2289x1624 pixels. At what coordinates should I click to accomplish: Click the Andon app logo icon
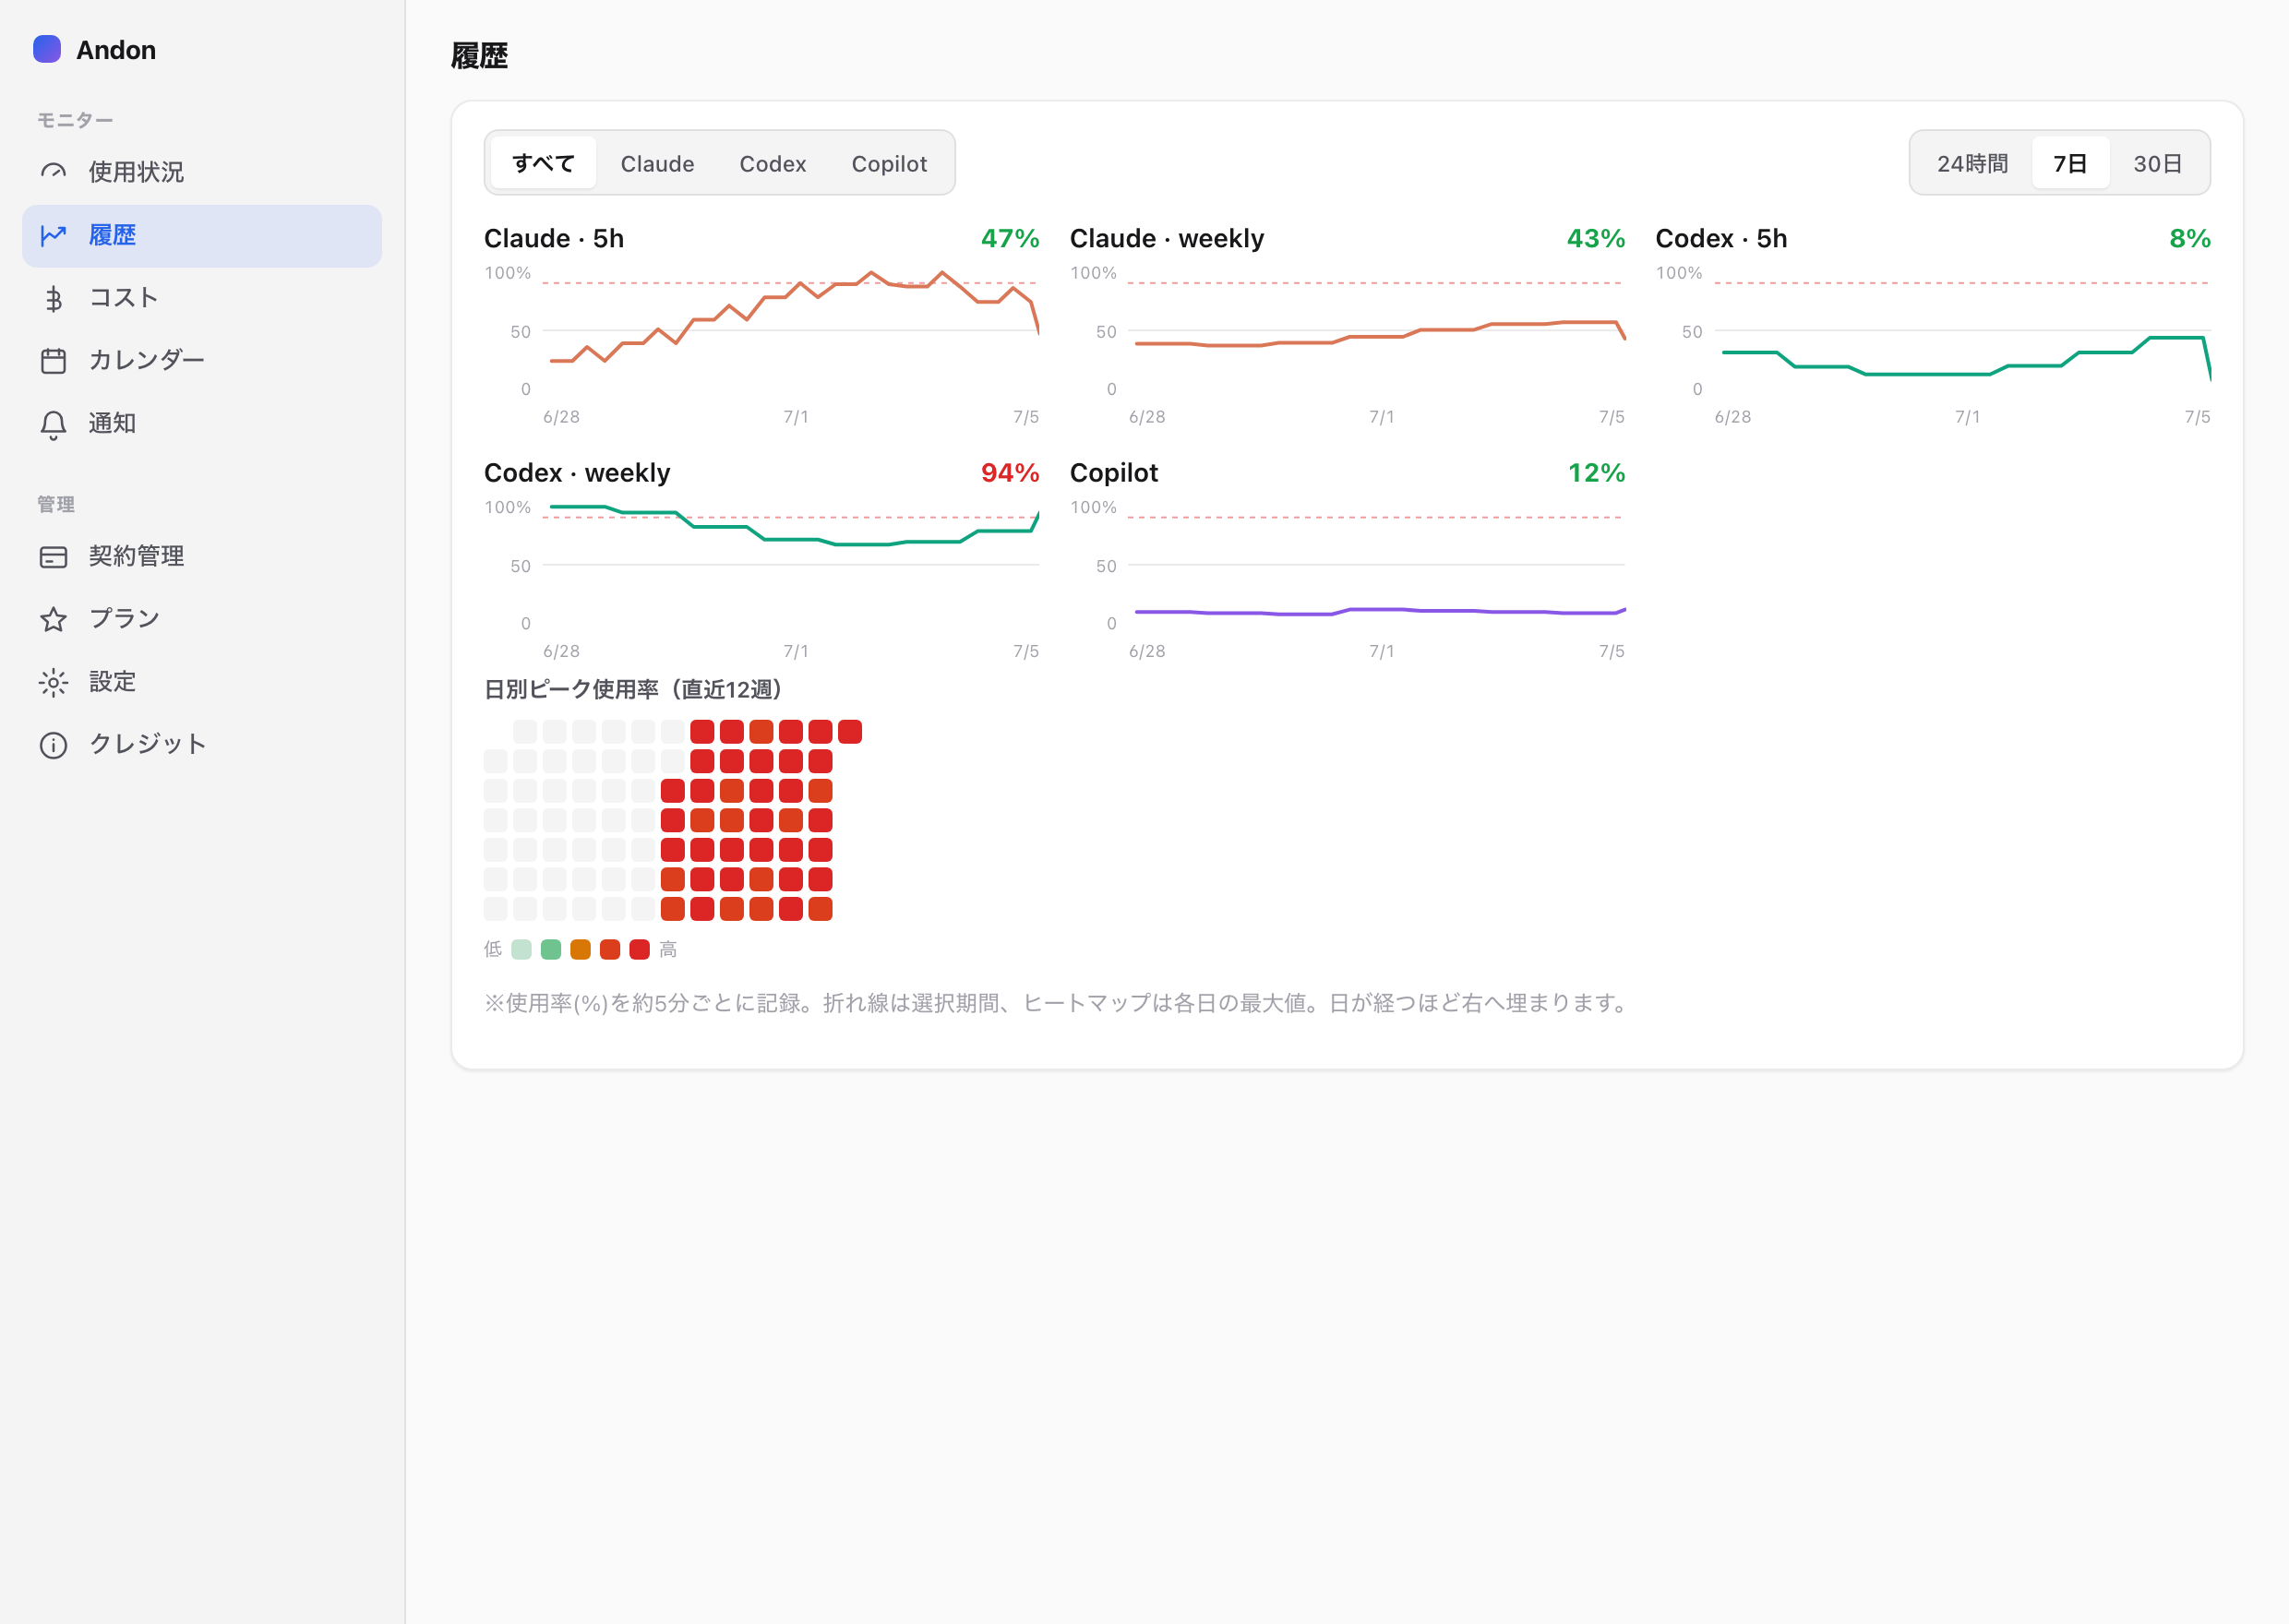pyautogui.click(x=47, y=49)
